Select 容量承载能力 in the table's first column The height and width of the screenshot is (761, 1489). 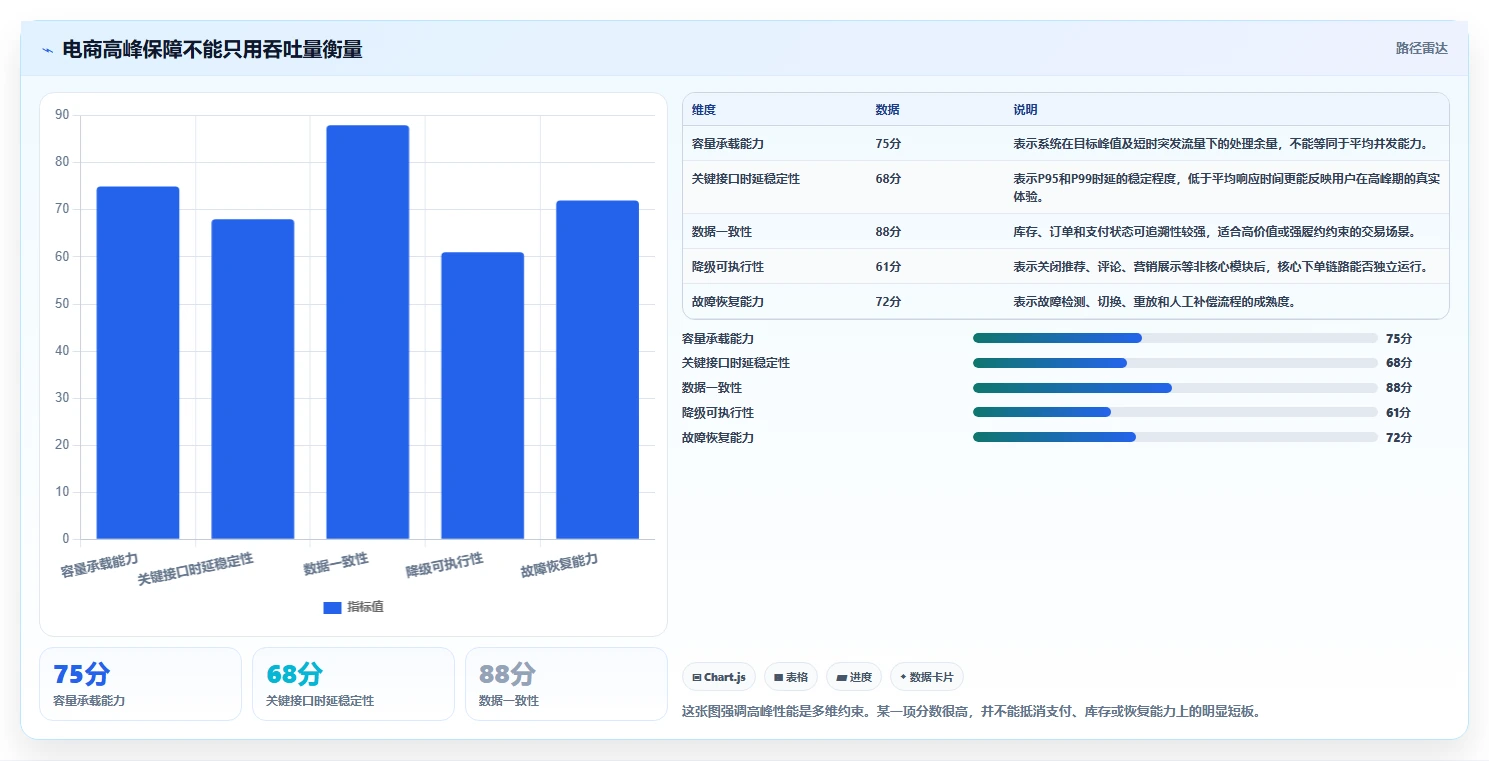pos(728,144)
